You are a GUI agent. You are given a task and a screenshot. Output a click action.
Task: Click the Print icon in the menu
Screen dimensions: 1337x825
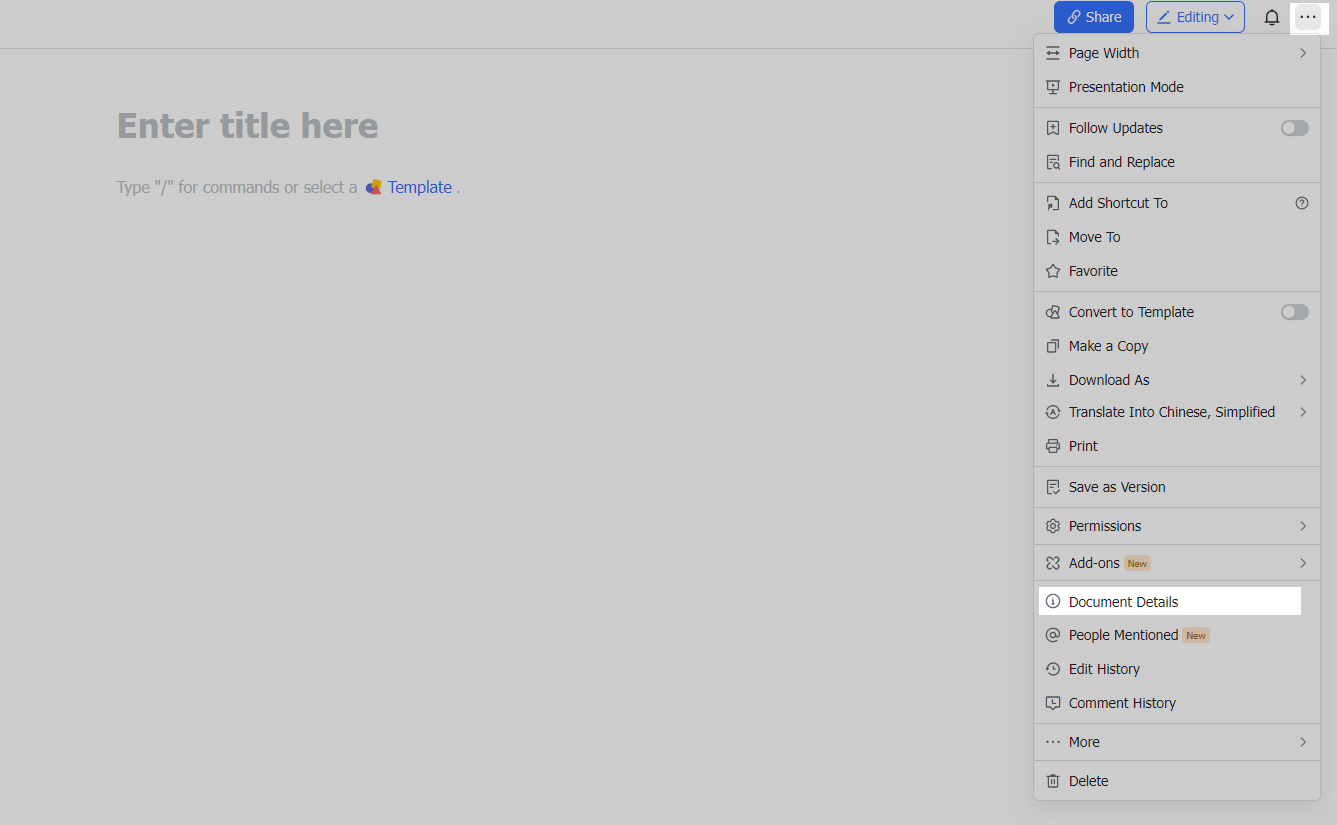1052,445
